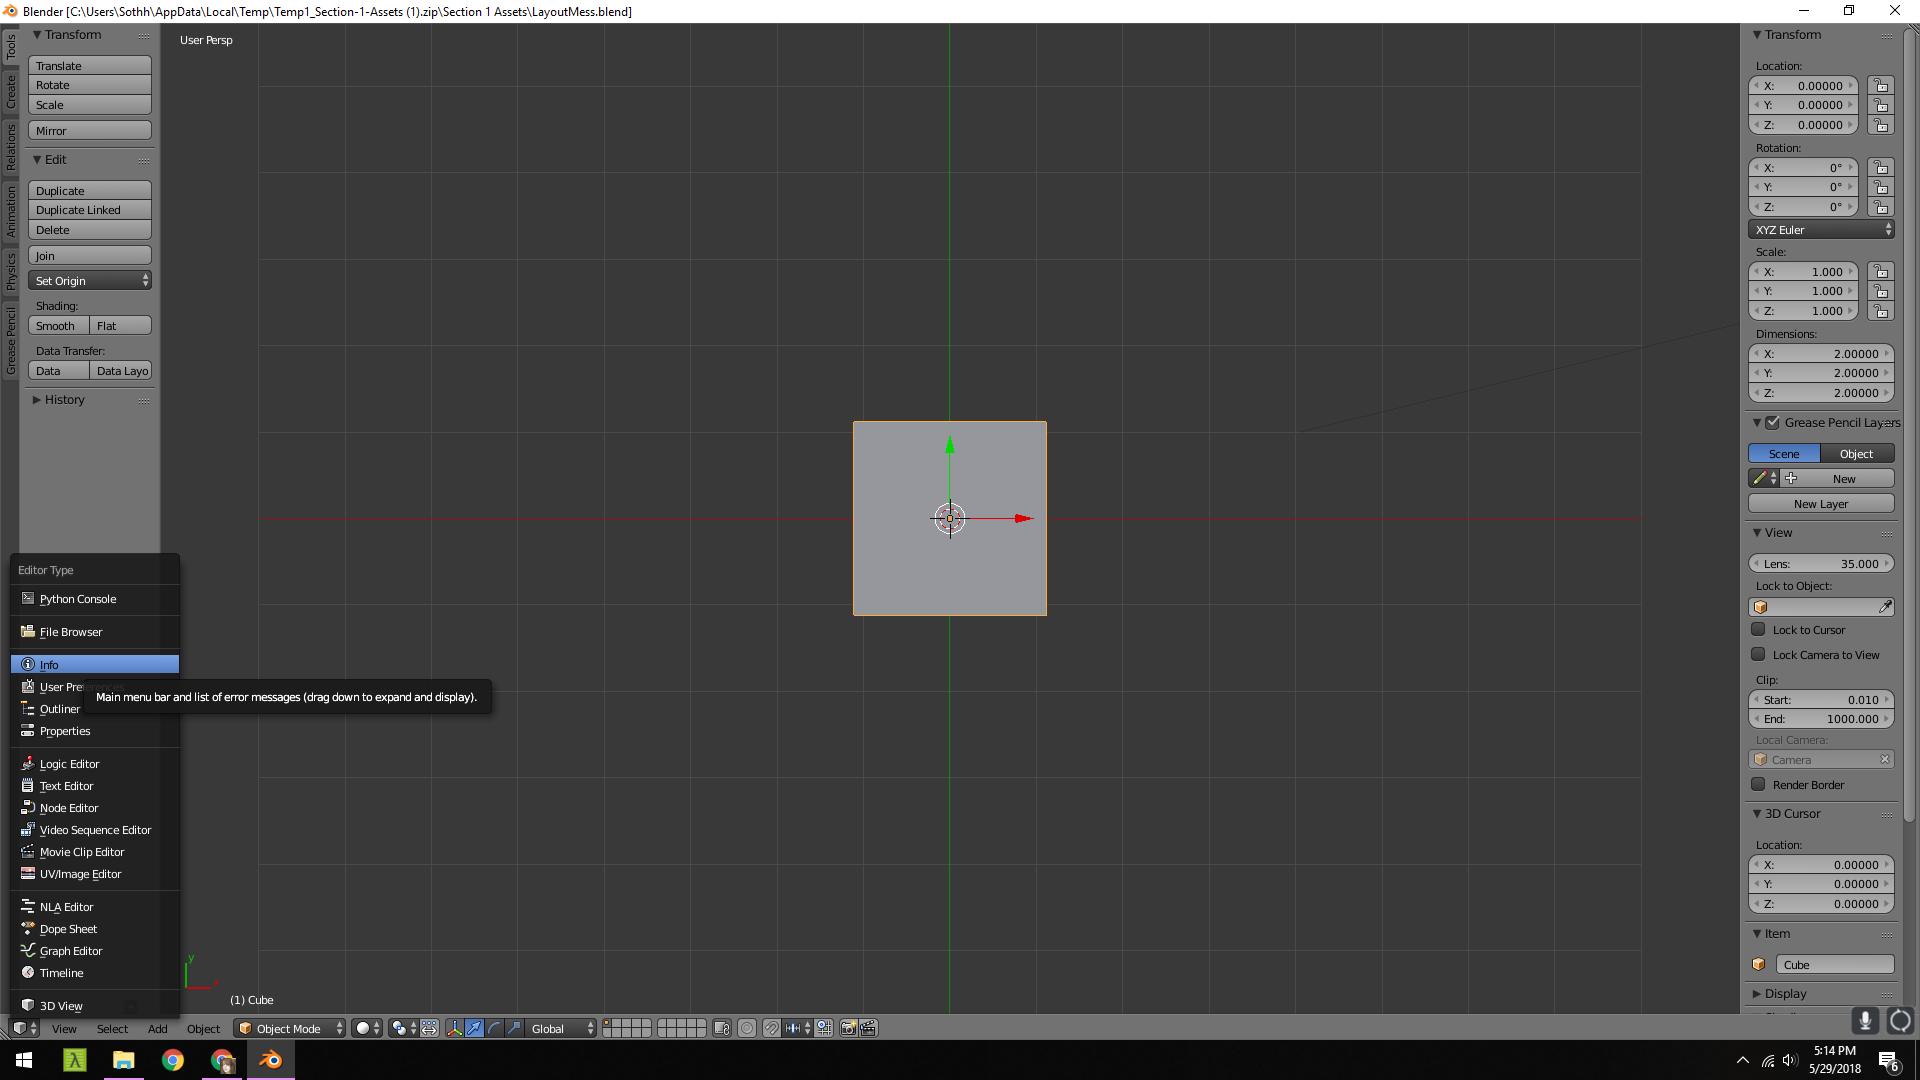The height and width of the screenshot is (1080, 1920).
Task: Click the snap to grid alignment icon
Action: coord(824,1028)
